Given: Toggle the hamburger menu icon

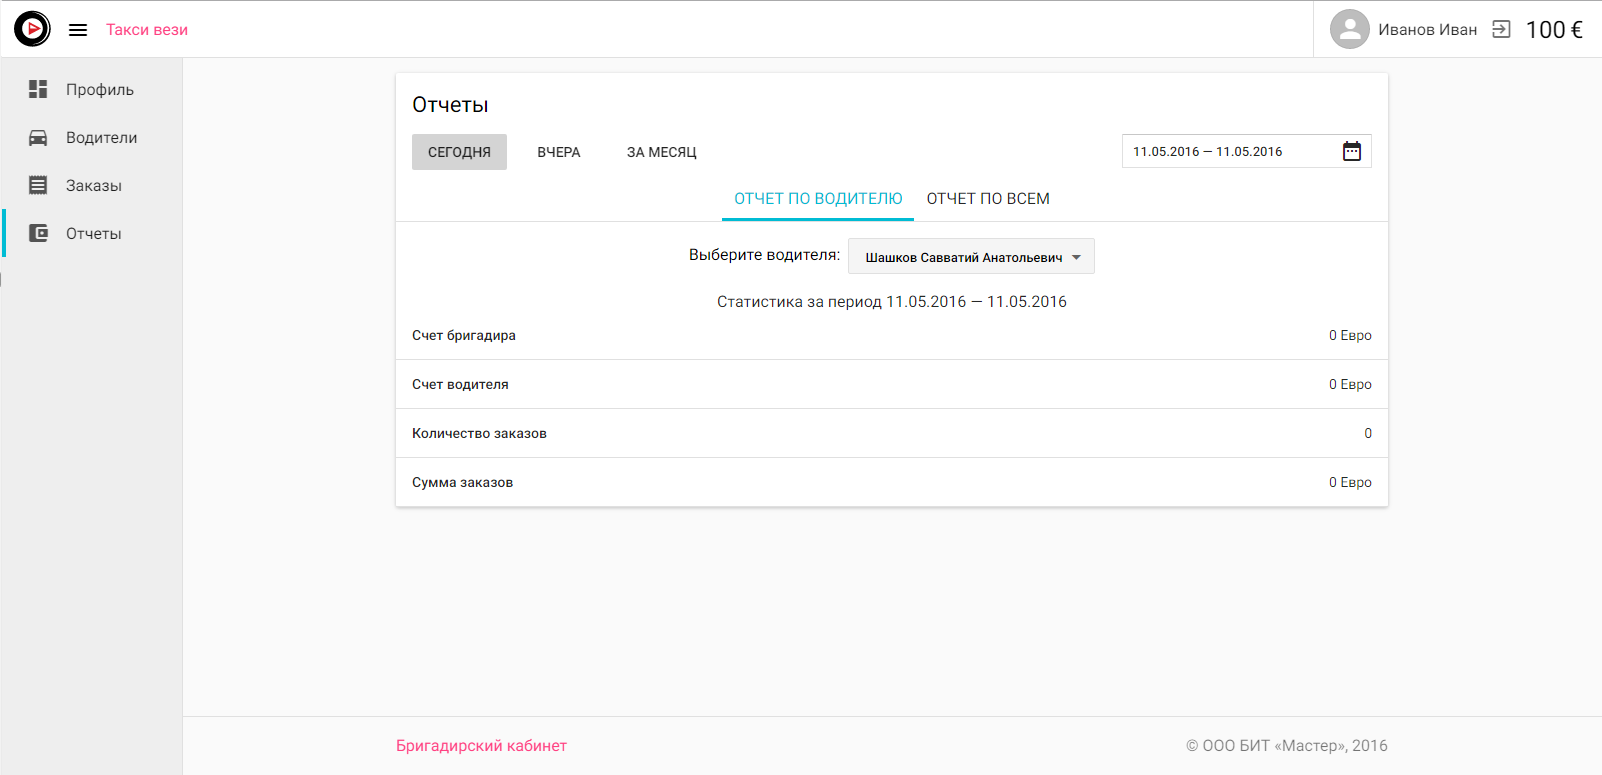Looking at the screenshot, I should pos(78,30).
